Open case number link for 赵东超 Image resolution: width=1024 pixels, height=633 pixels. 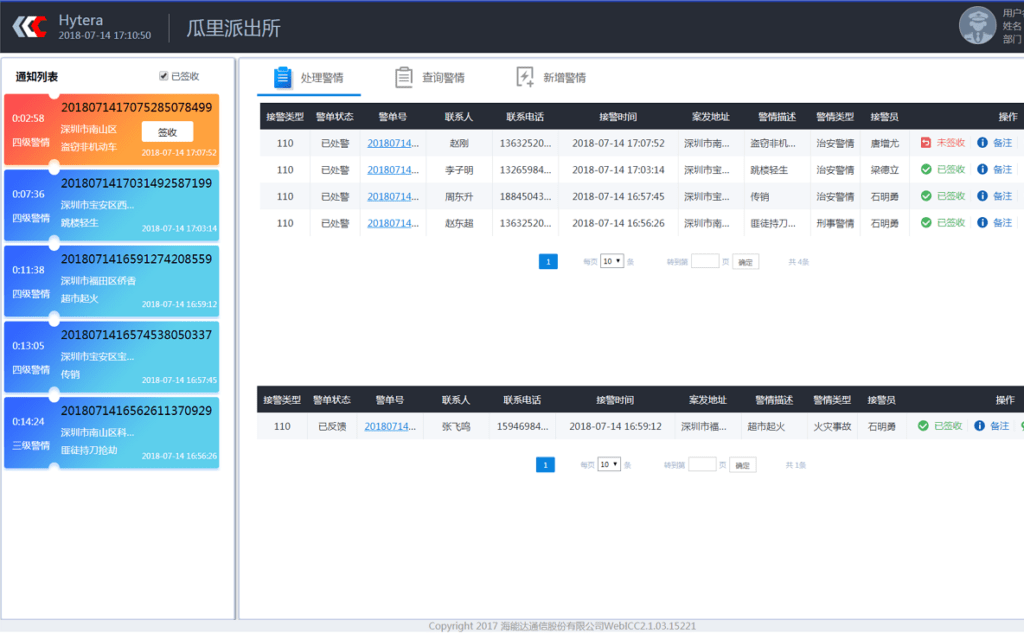(x=392, y=223)
